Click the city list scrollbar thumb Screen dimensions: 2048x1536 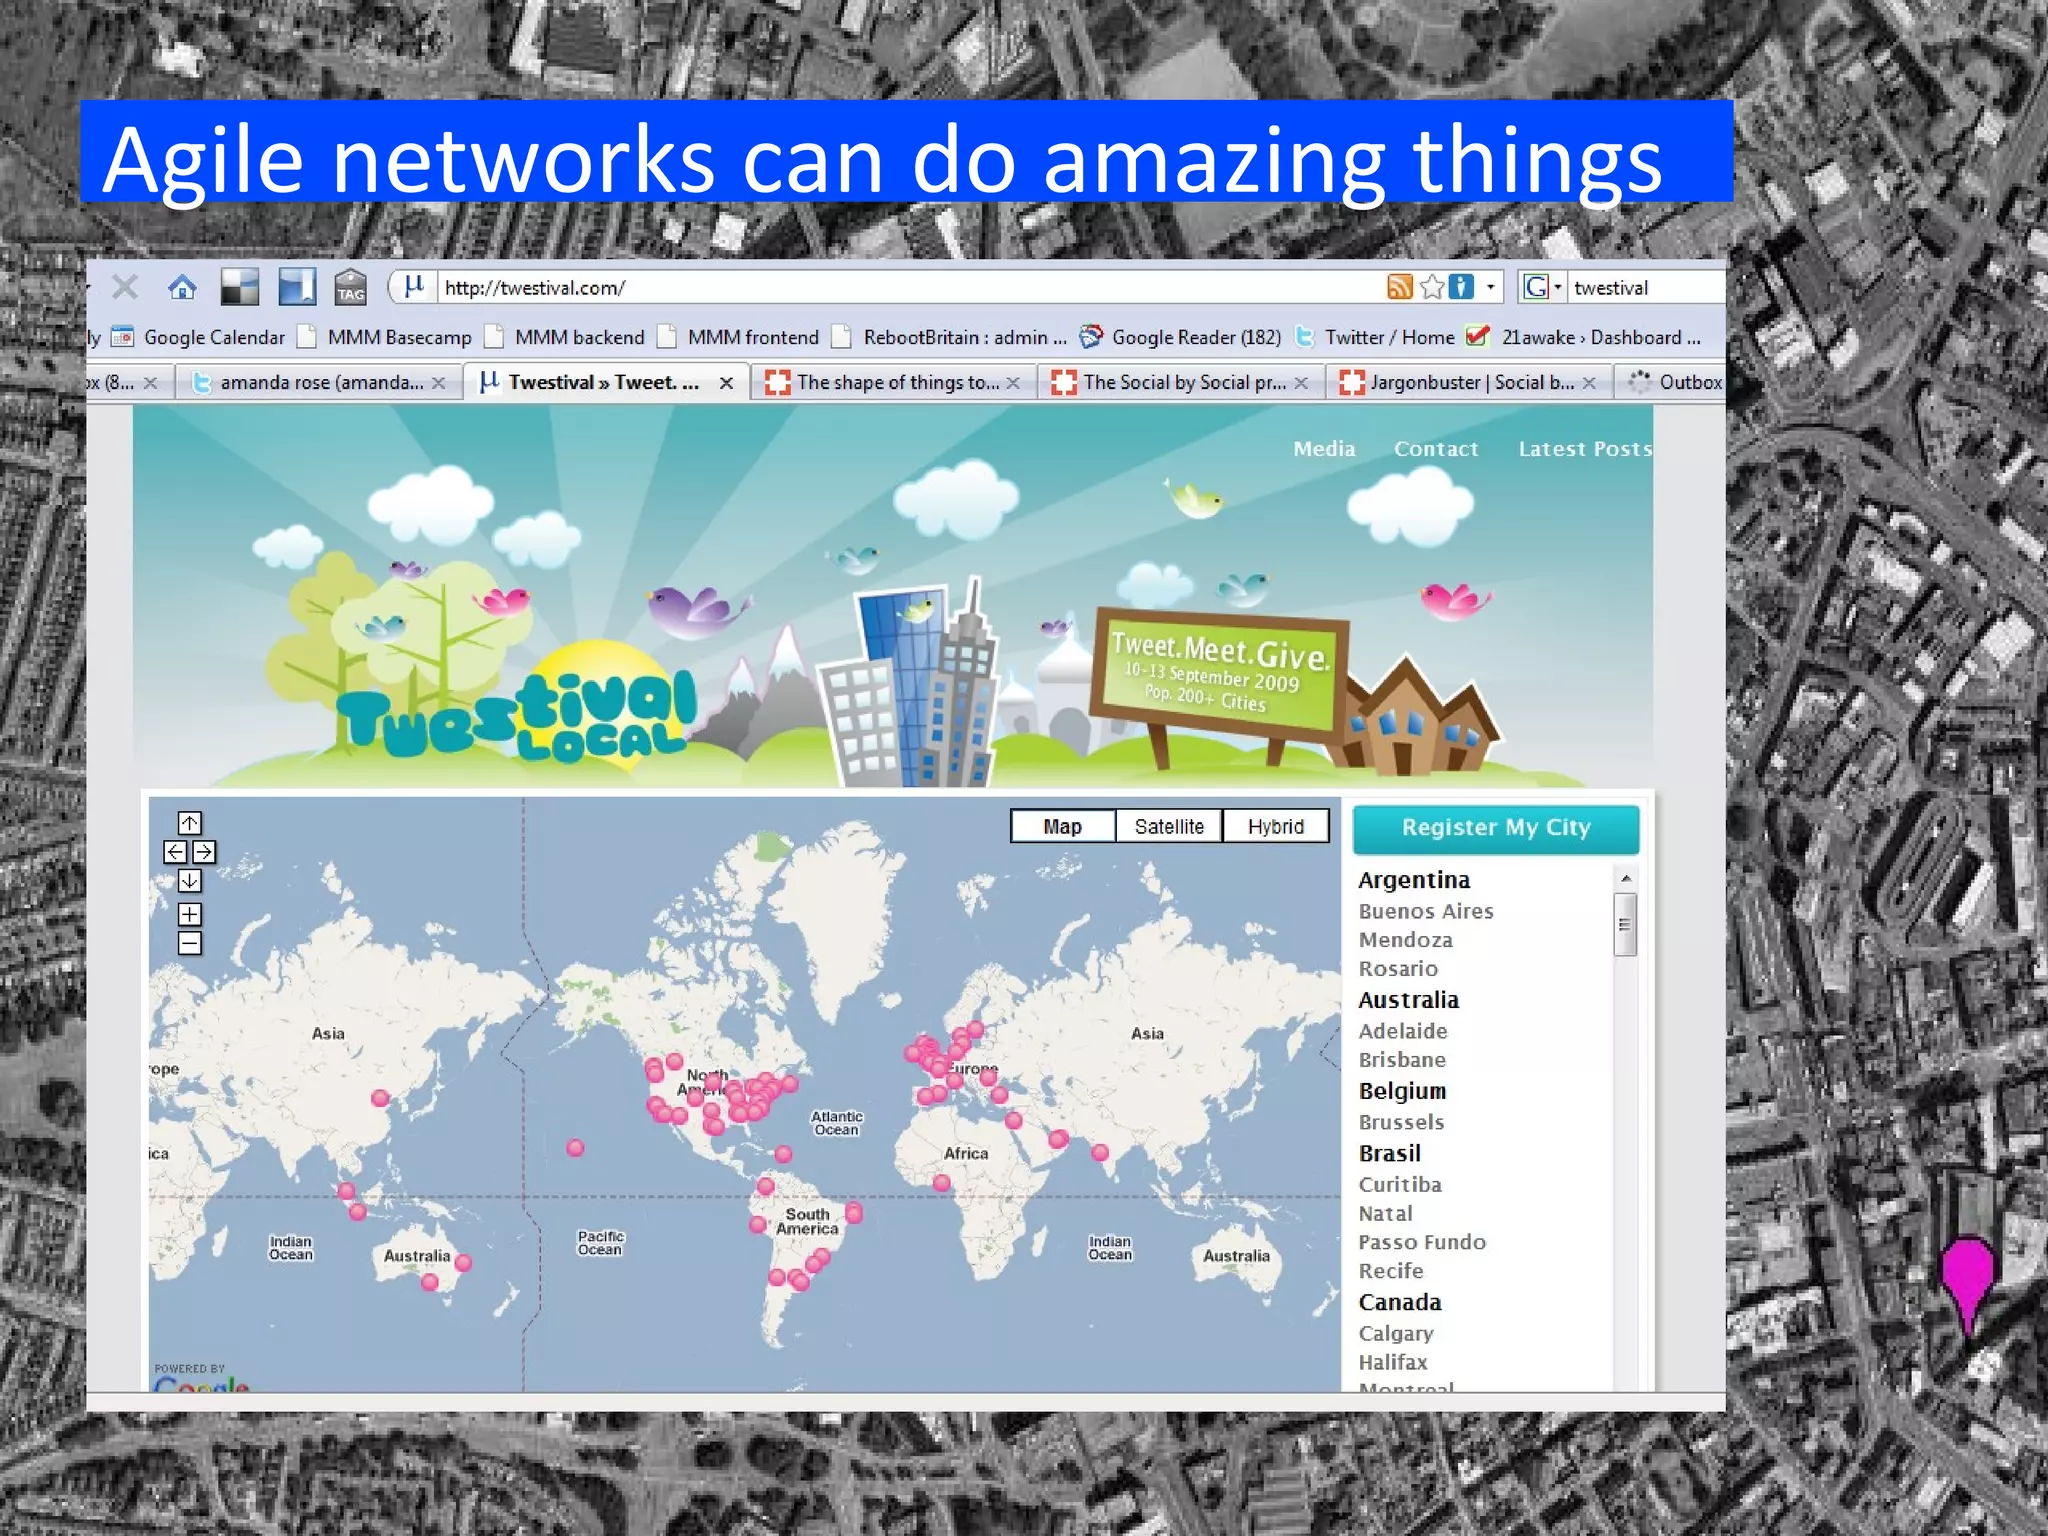pyautogui.click(x=1626, y=924)
